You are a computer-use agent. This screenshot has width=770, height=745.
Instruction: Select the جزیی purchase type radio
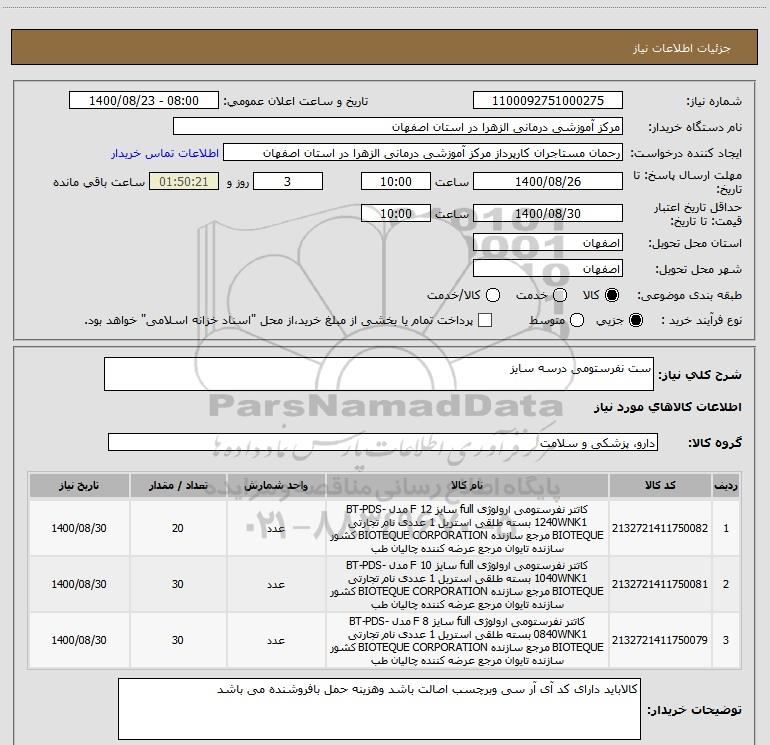pyautogui.click(x=635, y=320)
